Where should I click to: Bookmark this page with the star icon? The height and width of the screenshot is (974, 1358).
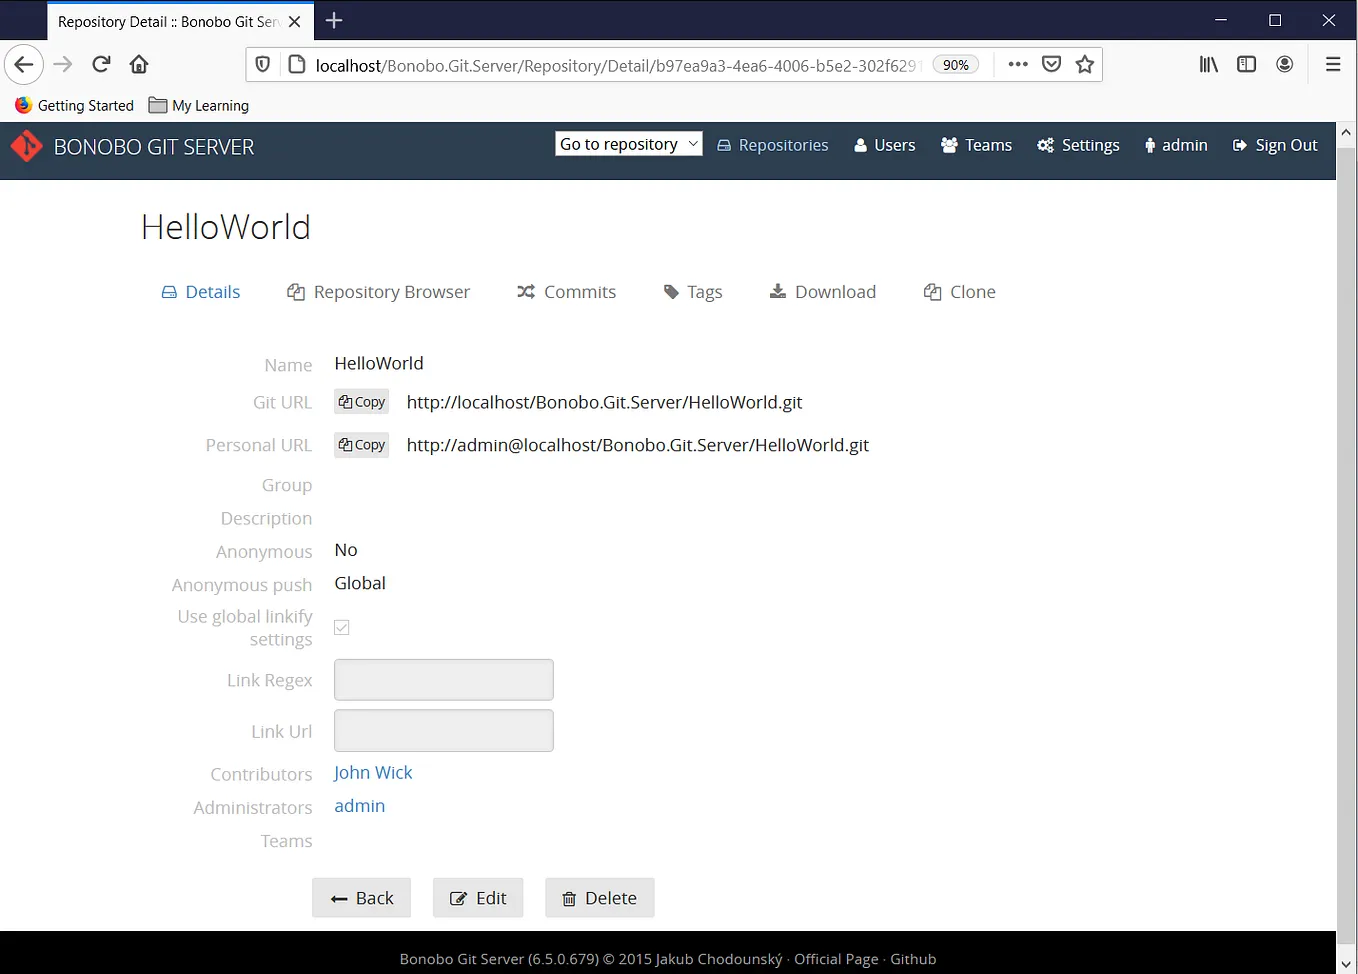(x=1085, y=63)
